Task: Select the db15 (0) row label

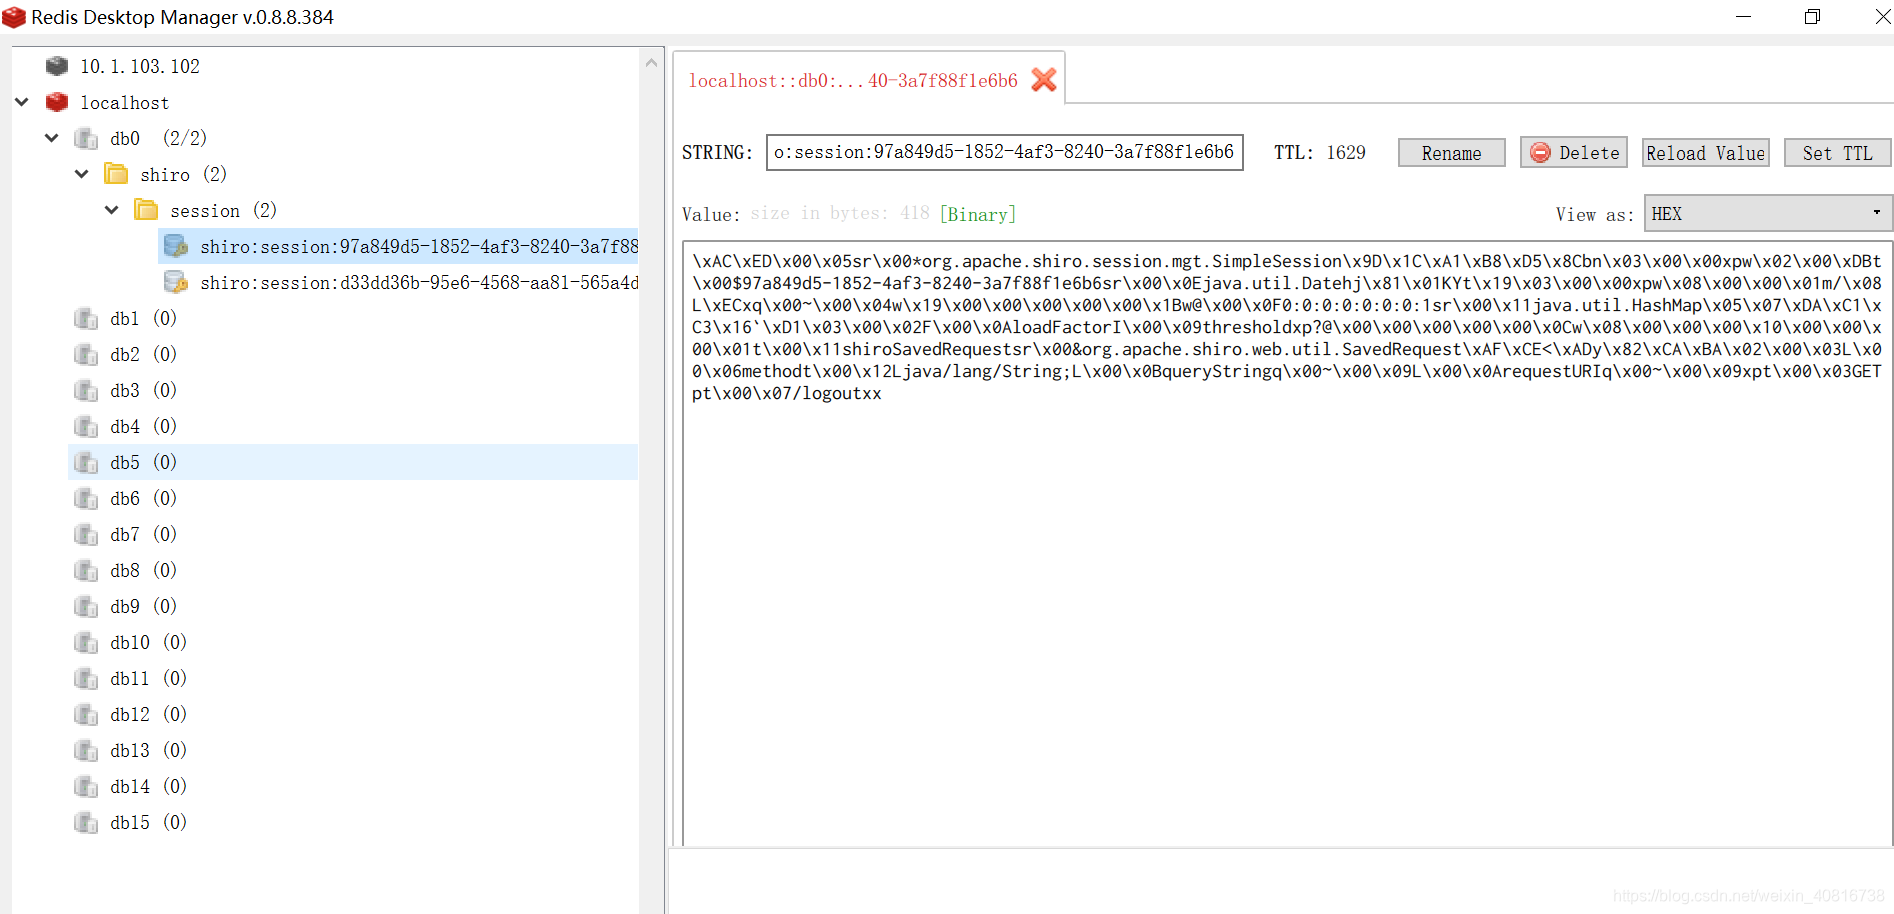Action: tap(148, 822)
